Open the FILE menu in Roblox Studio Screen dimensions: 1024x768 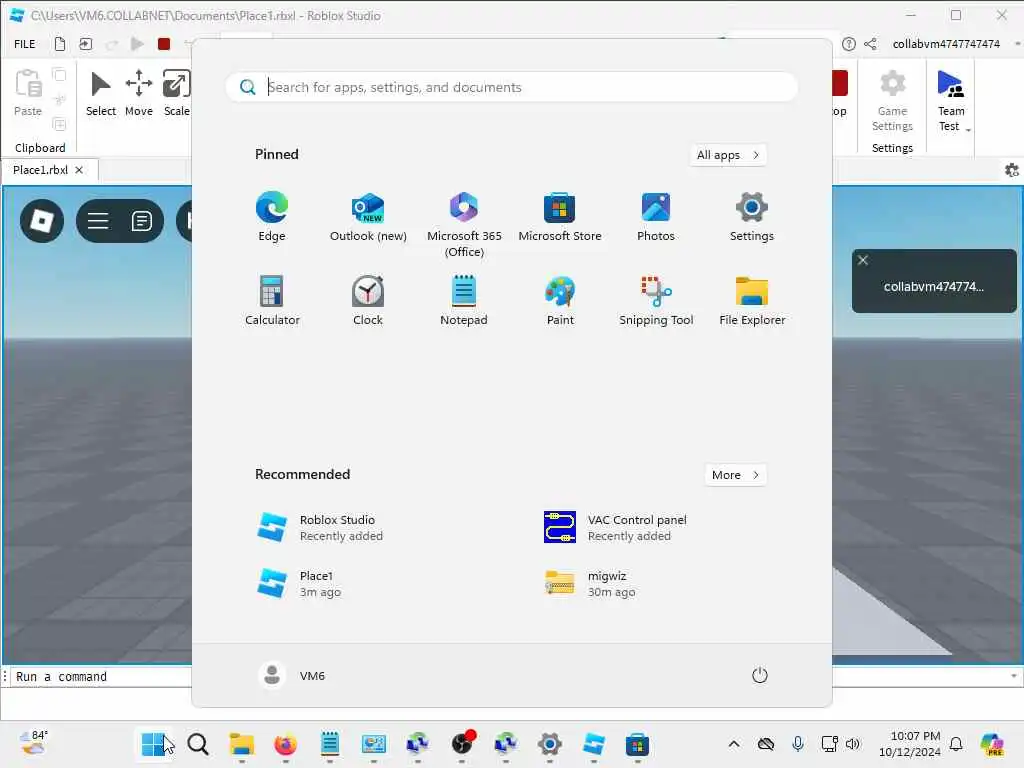click(x=25, y=44)
